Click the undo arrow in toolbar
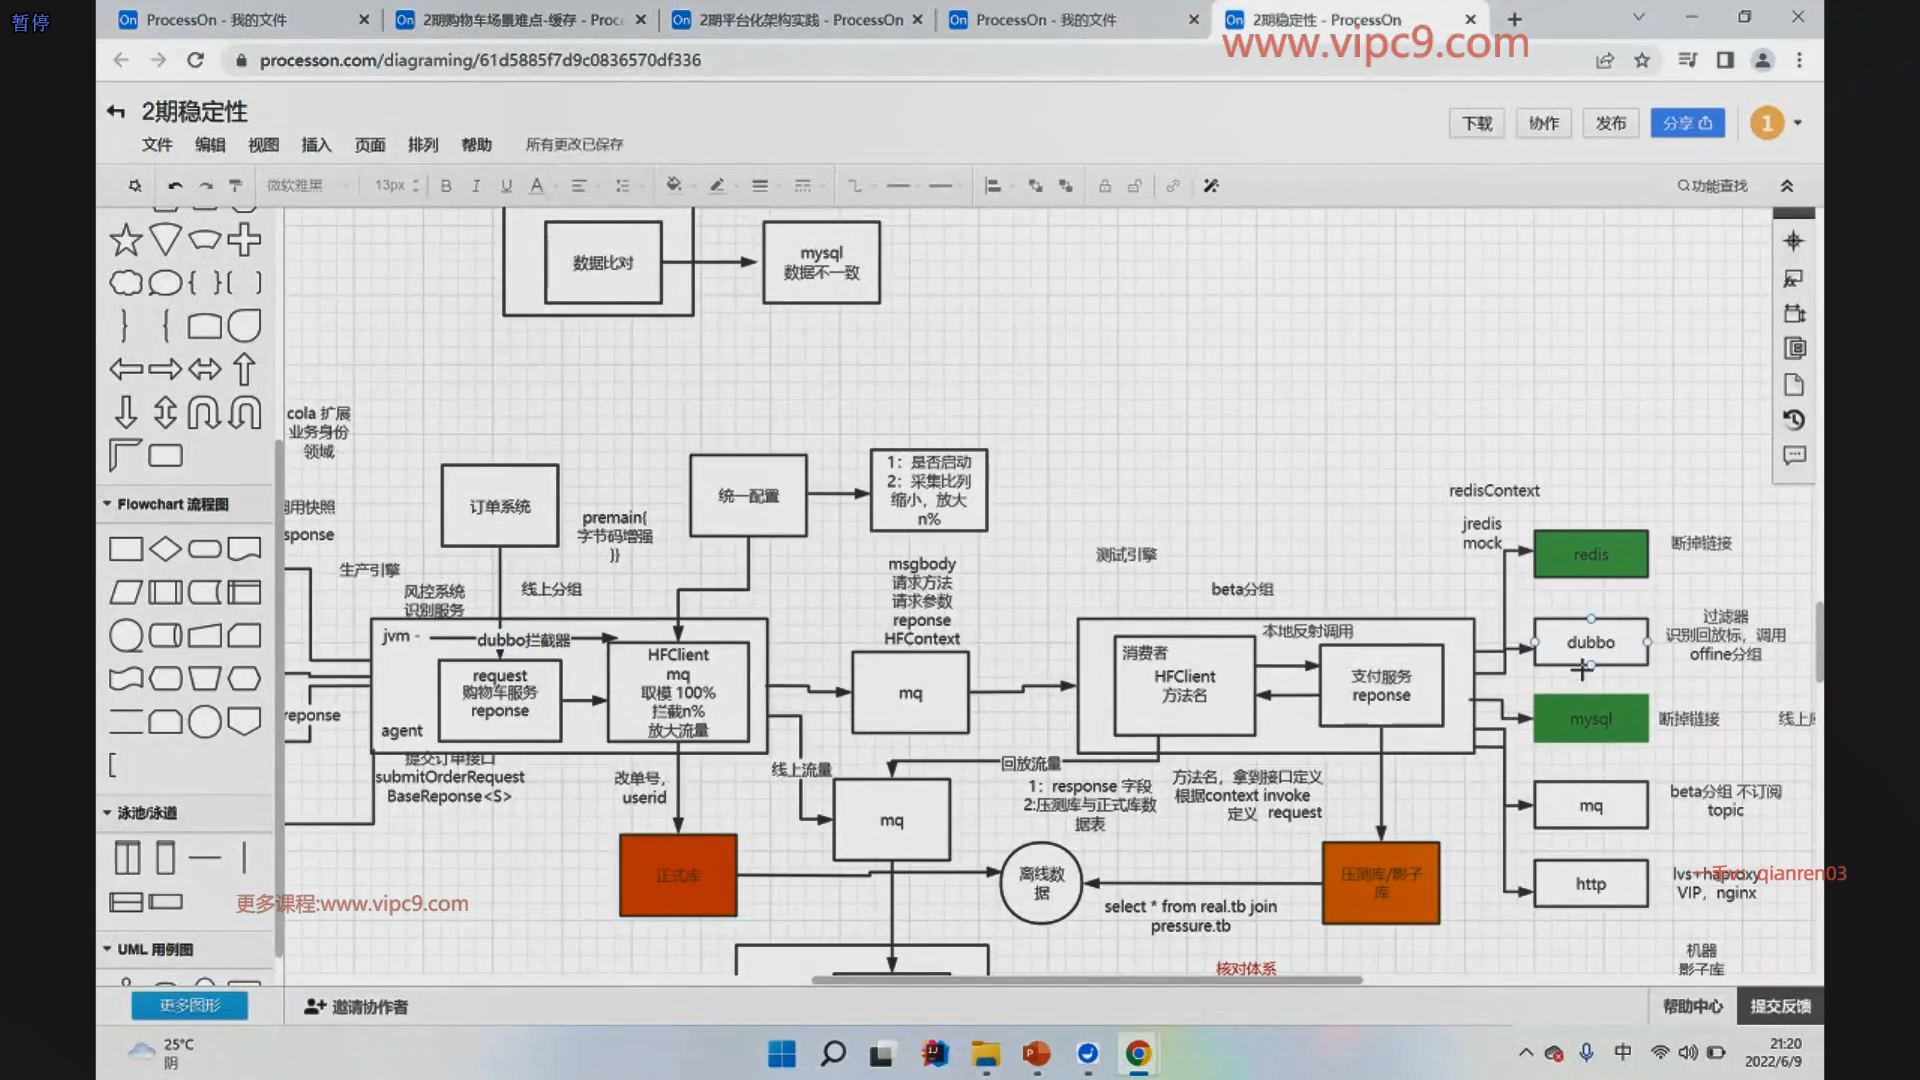1920x1080 pixels. [x=175, y=186]
